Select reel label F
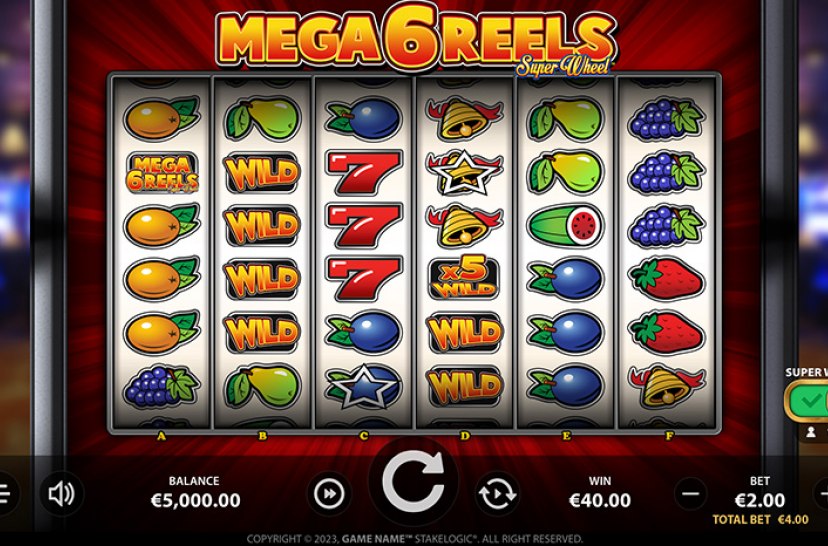 point(669,436)
